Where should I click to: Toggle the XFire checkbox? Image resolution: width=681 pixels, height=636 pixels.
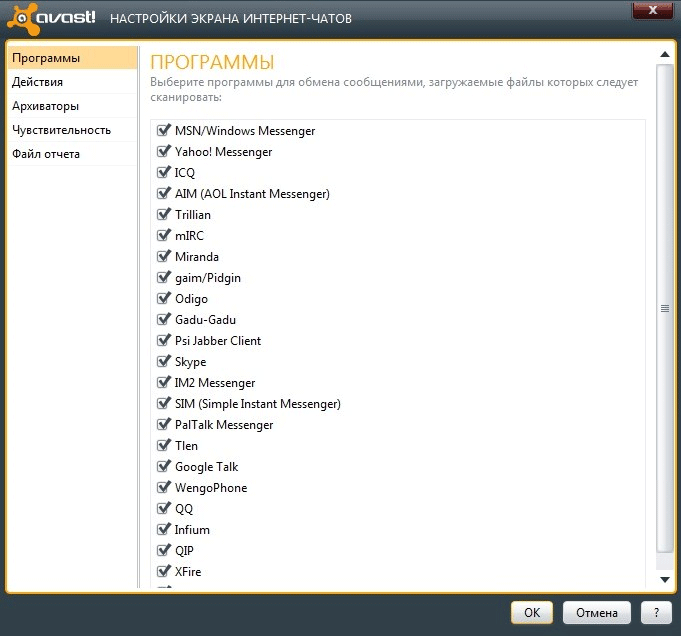[x=163, y=571]
